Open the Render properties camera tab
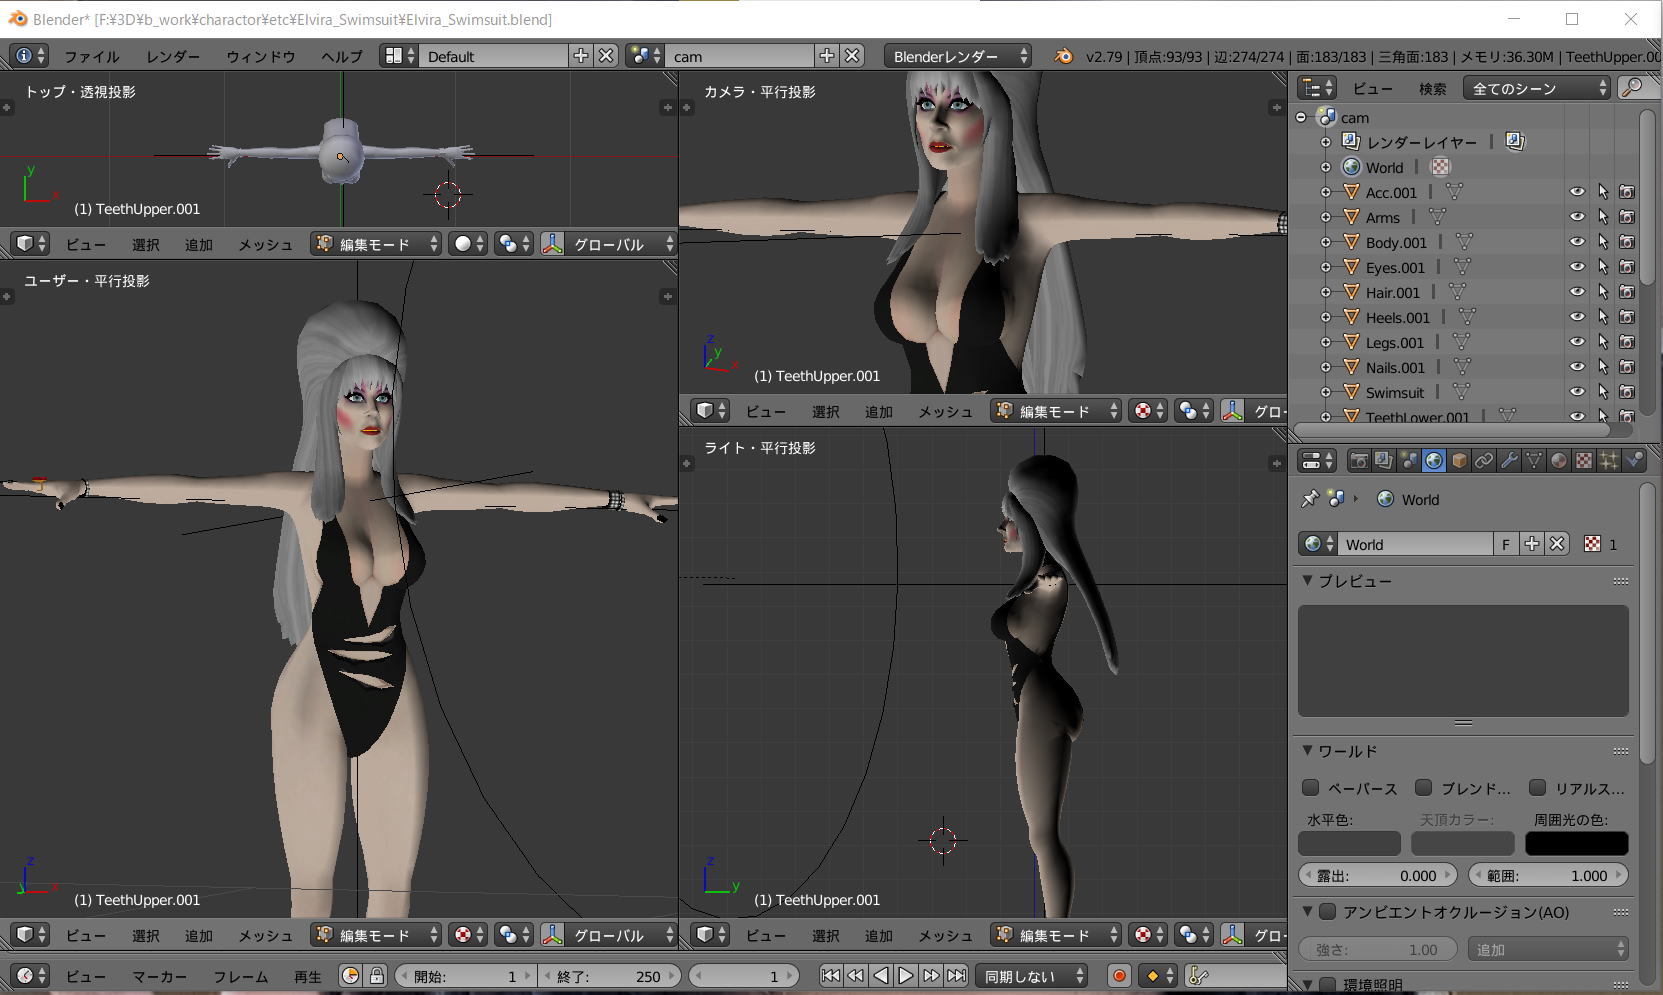1663x995 pixels. 1359,461
